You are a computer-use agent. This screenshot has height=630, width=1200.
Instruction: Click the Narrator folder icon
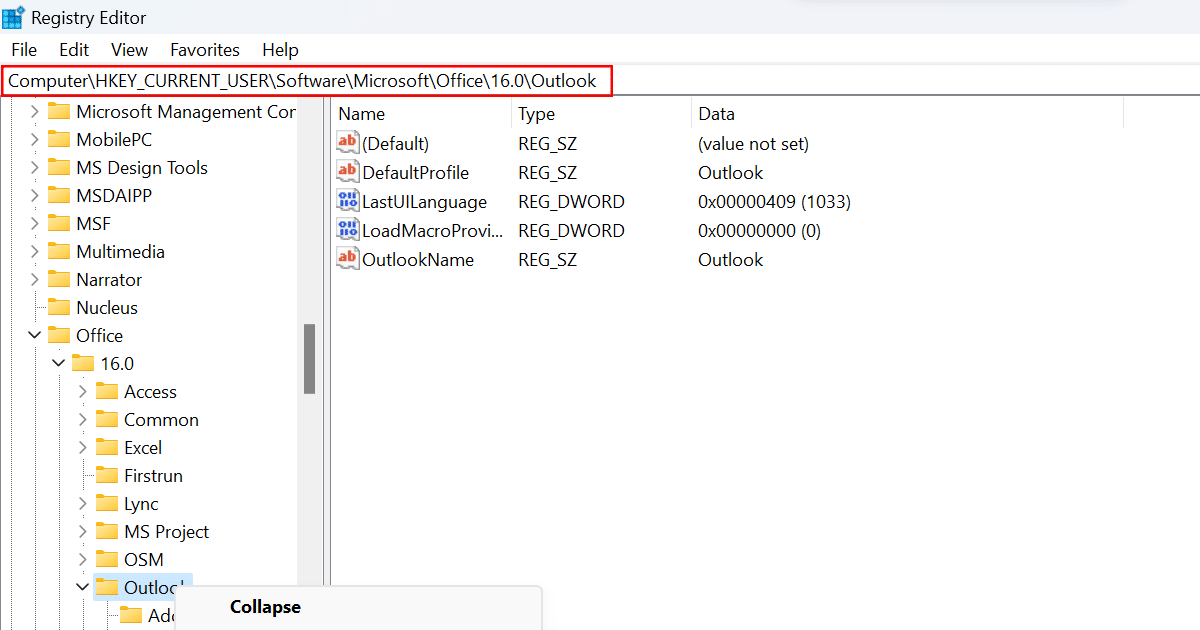coord(59,280)
